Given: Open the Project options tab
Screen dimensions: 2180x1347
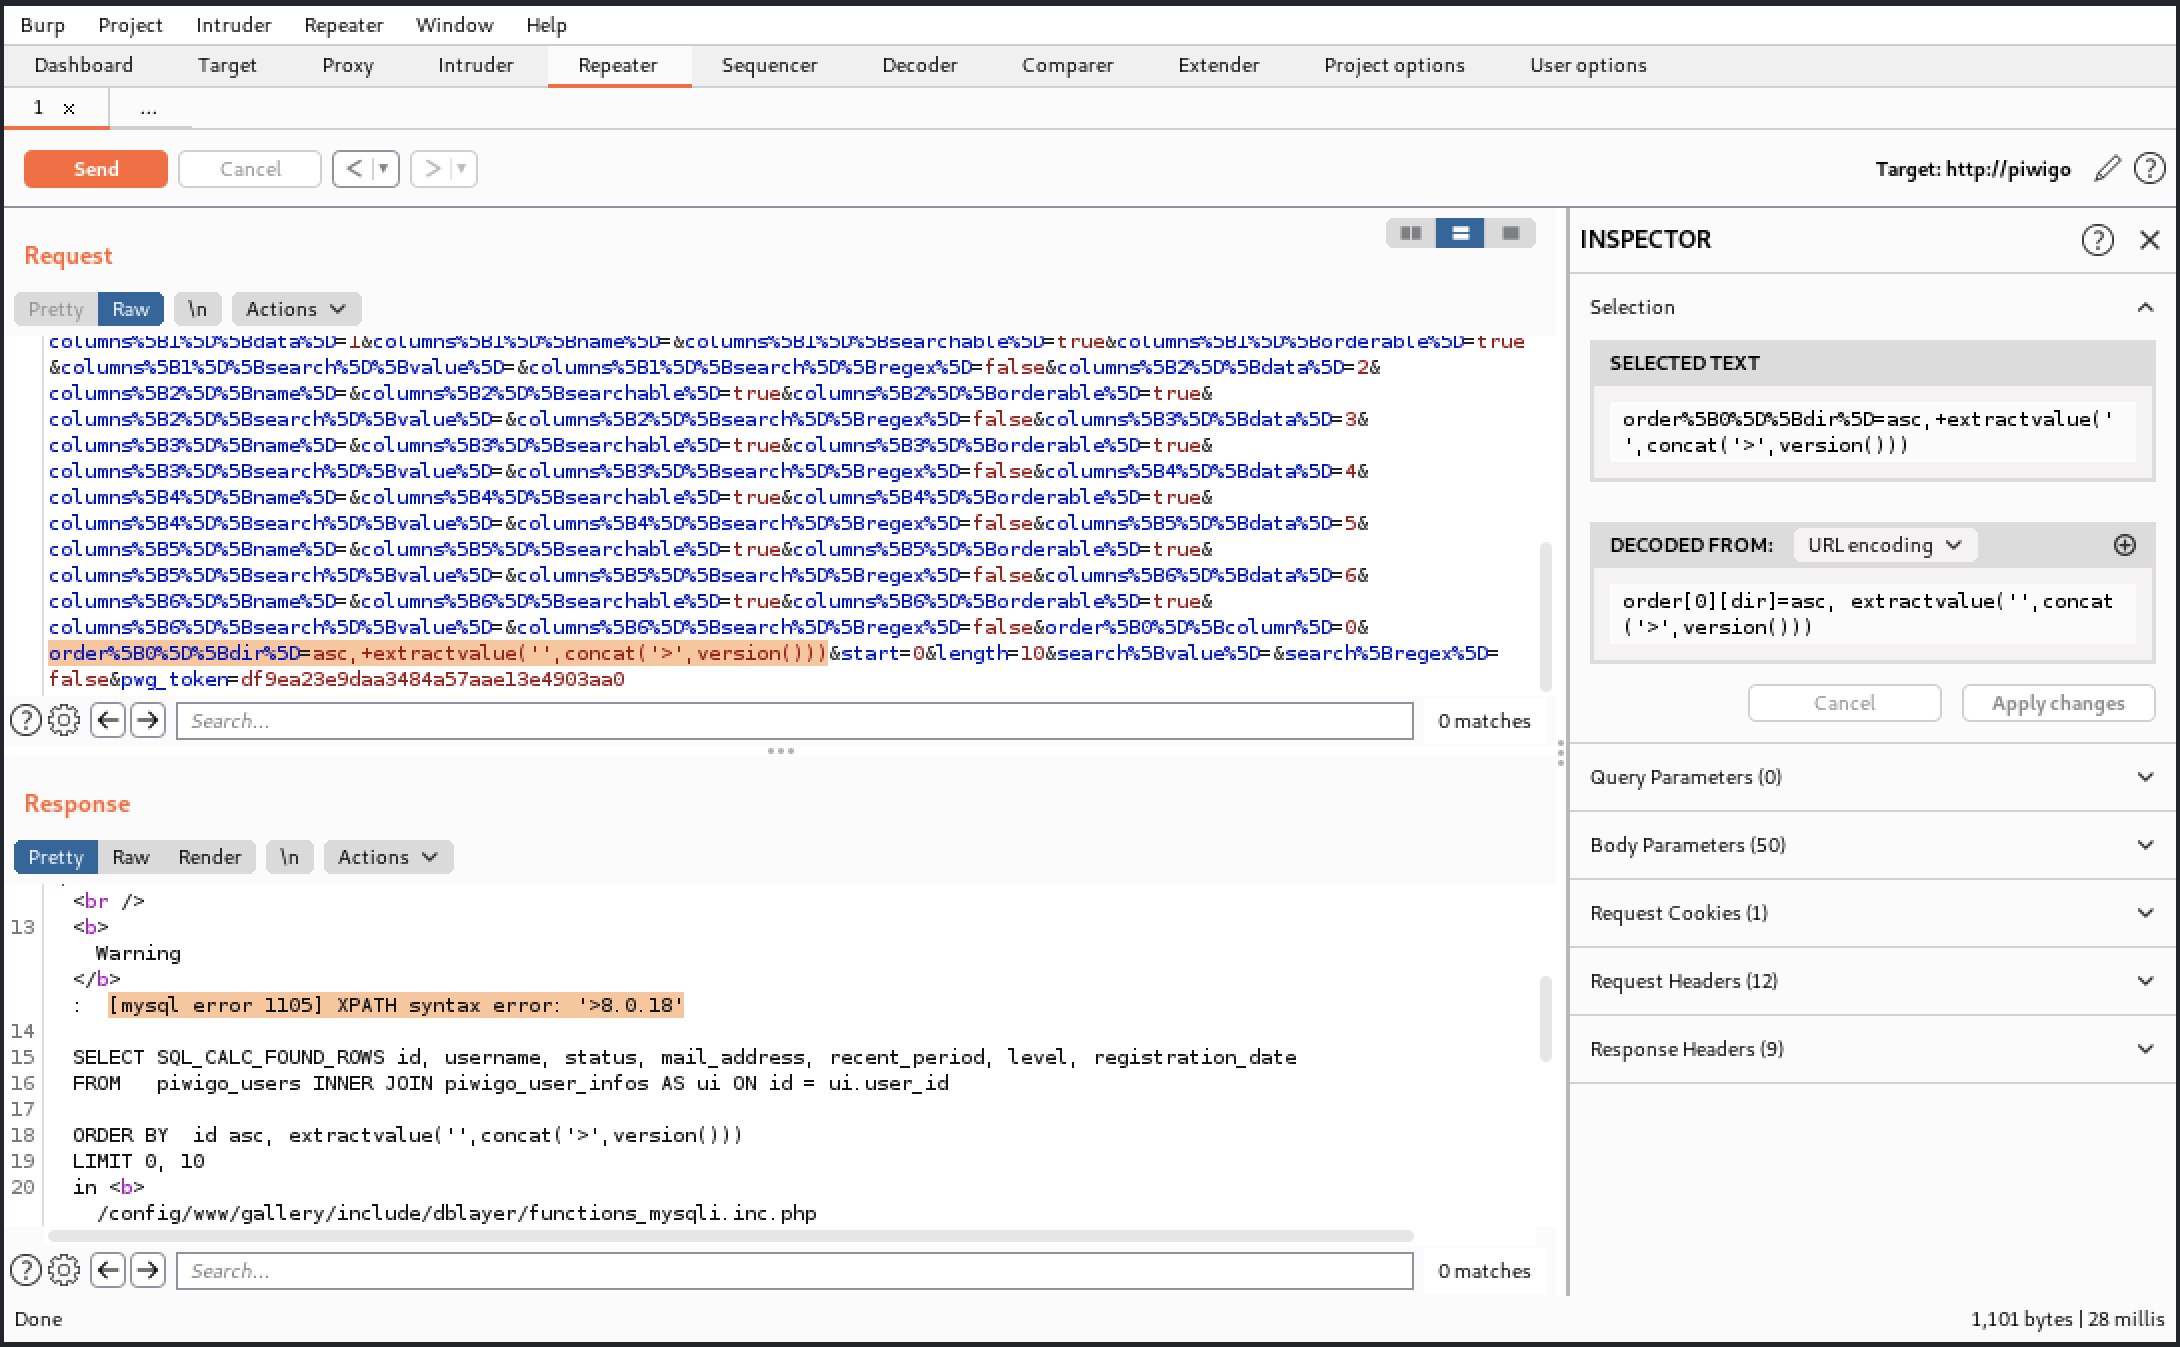Looking at the screenshot, I should [1394, 65].
